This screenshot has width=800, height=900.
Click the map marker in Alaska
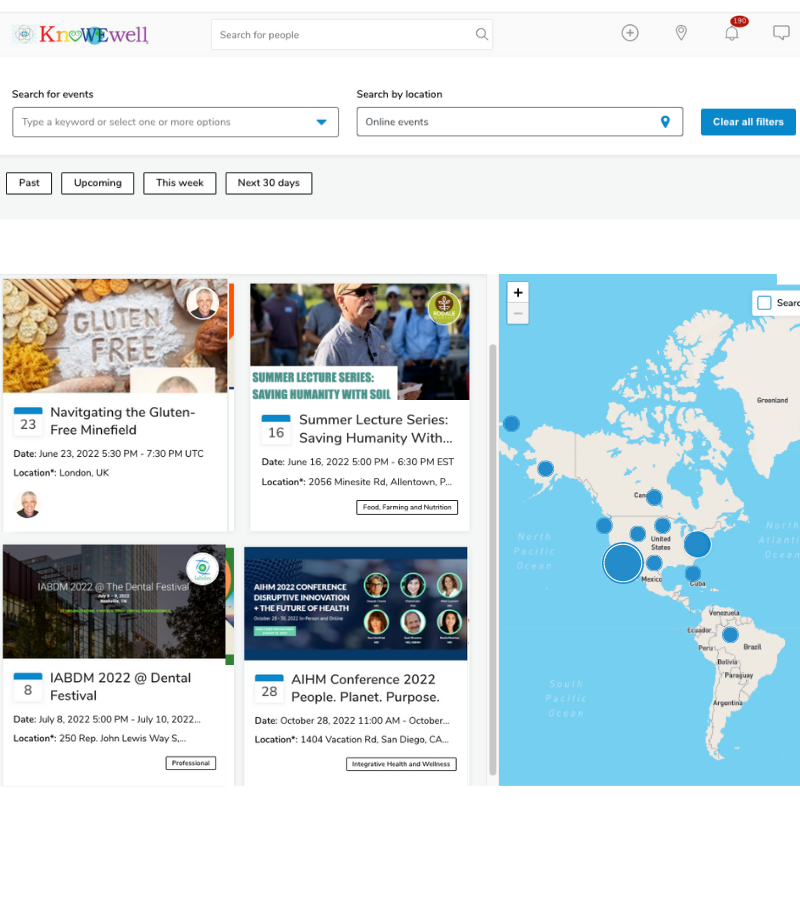pos(545,468)
